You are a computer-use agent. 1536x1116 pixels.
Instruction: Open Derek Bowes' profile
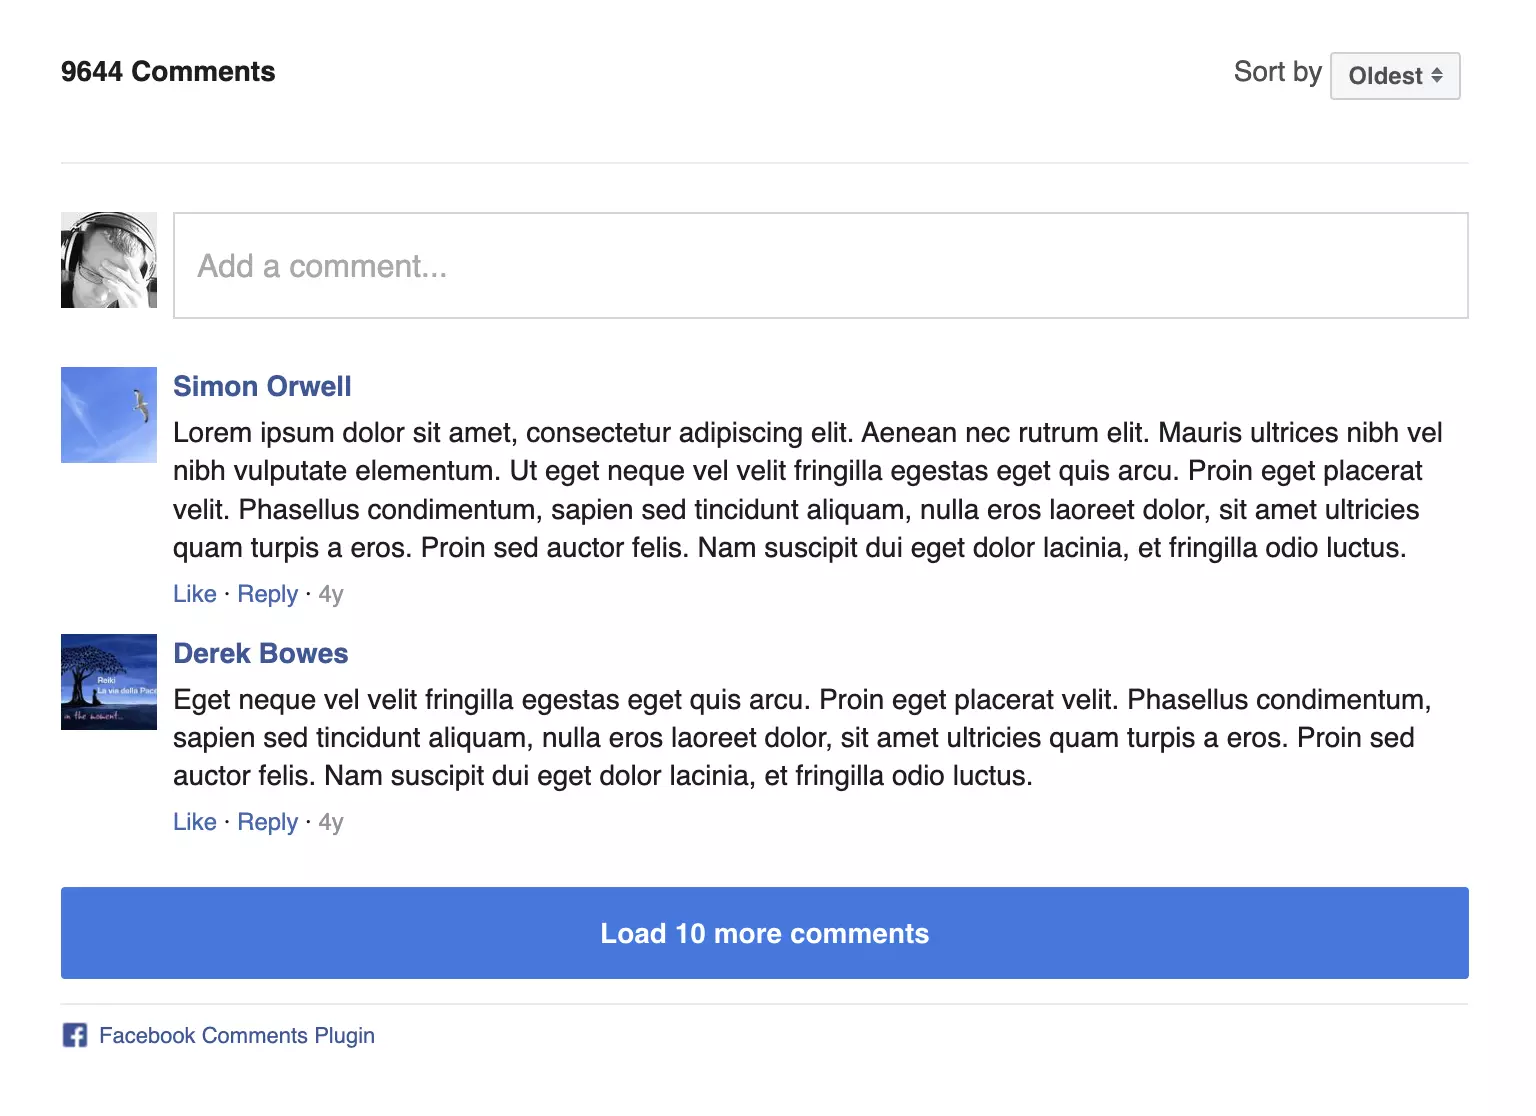click(260, 653)
